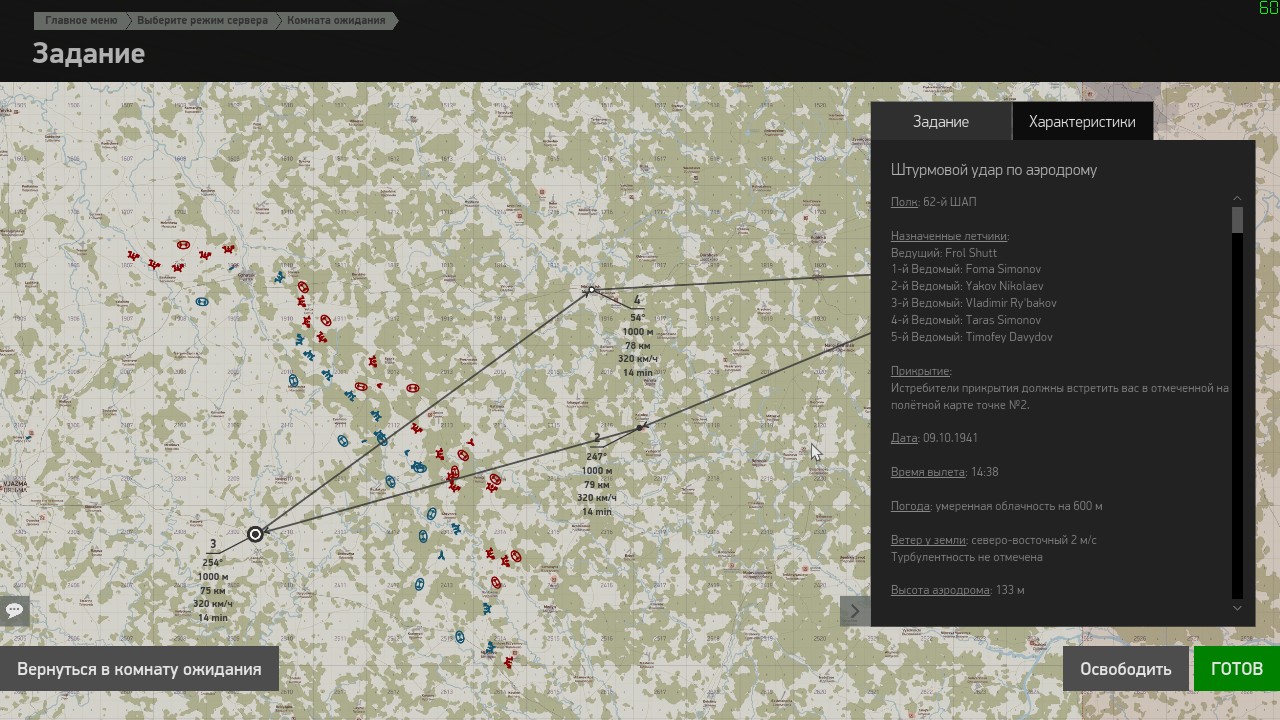Viewport: 1280px width, 720px height.
Task: Switch to the Задание tab
Action: (941, 122)
